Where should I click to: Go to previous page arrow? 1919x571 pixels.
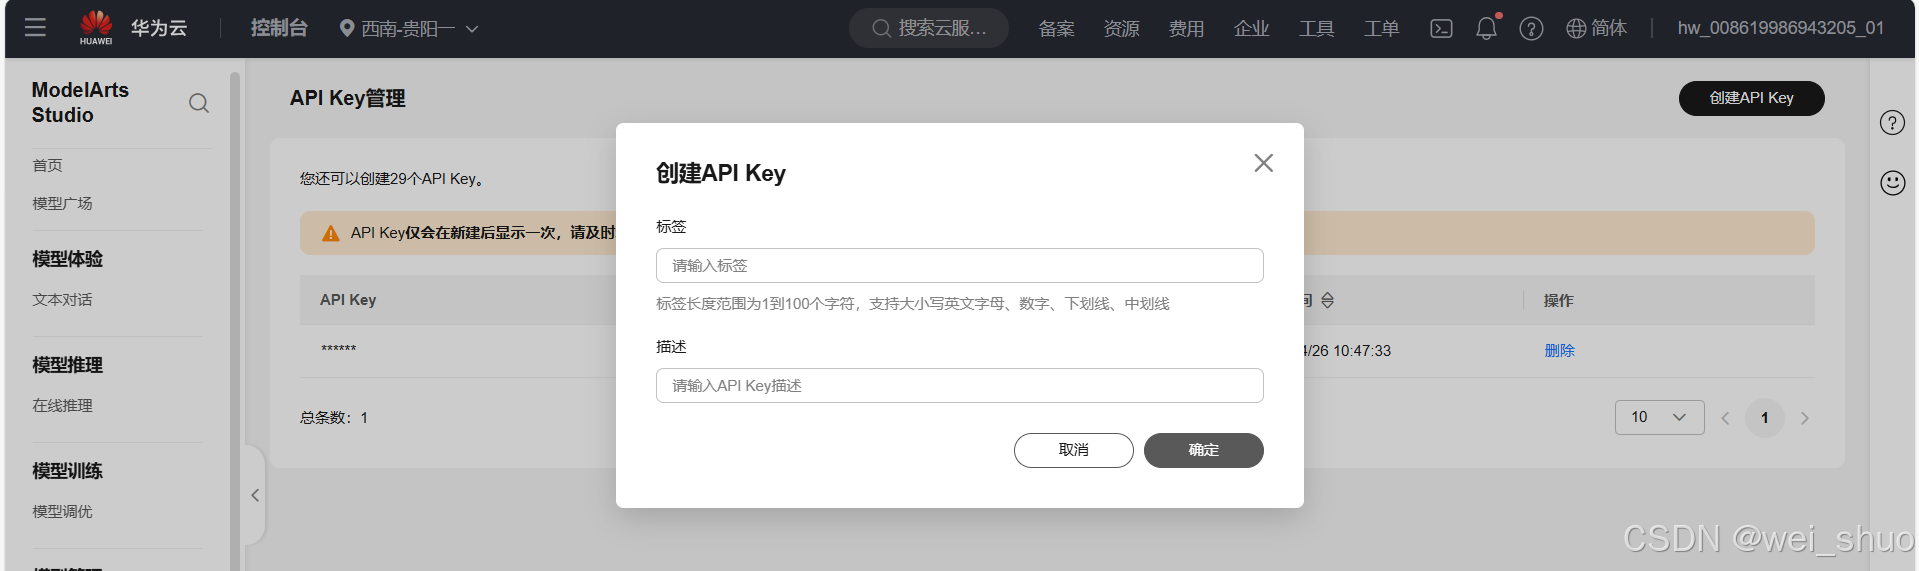tap(1725, 418)
